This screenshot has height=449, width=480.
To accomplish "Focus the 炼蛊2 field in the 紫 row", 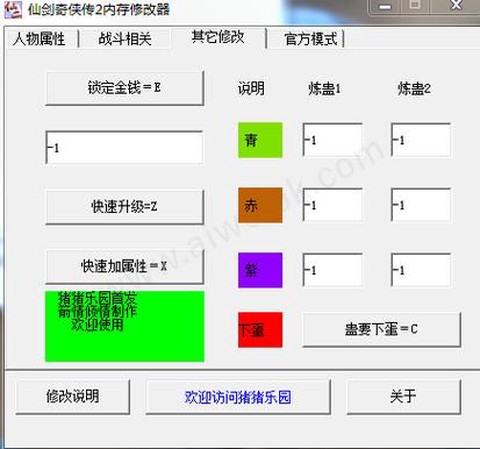I will coord(421,270).
